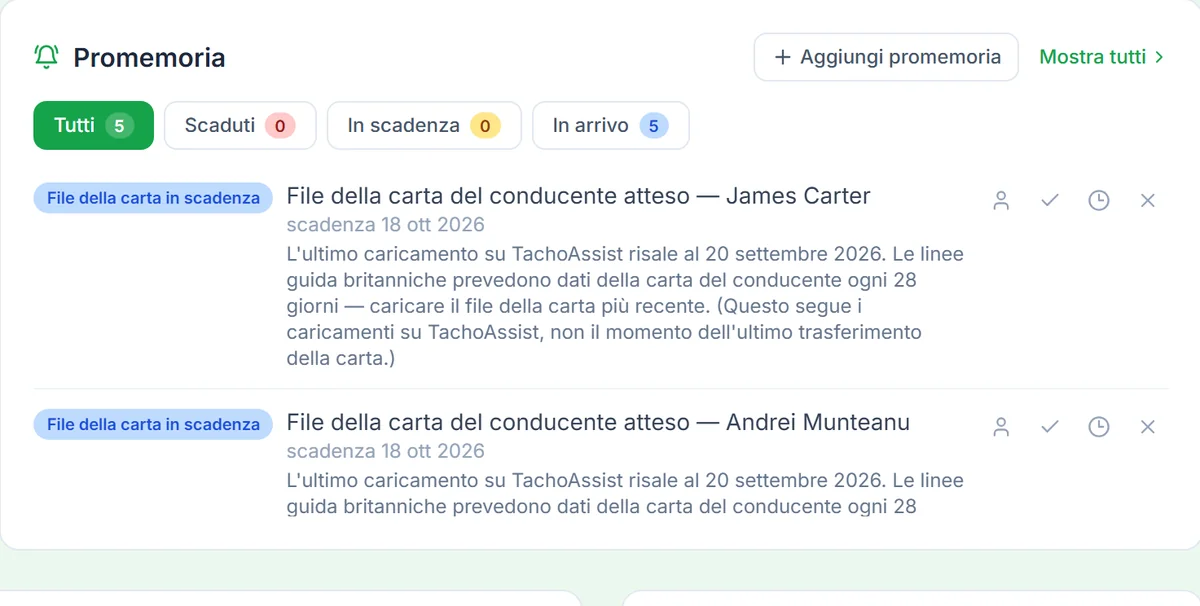Click the assign person icon for Andrei Munteanu
The image size is (1200, 606).
1001,427
